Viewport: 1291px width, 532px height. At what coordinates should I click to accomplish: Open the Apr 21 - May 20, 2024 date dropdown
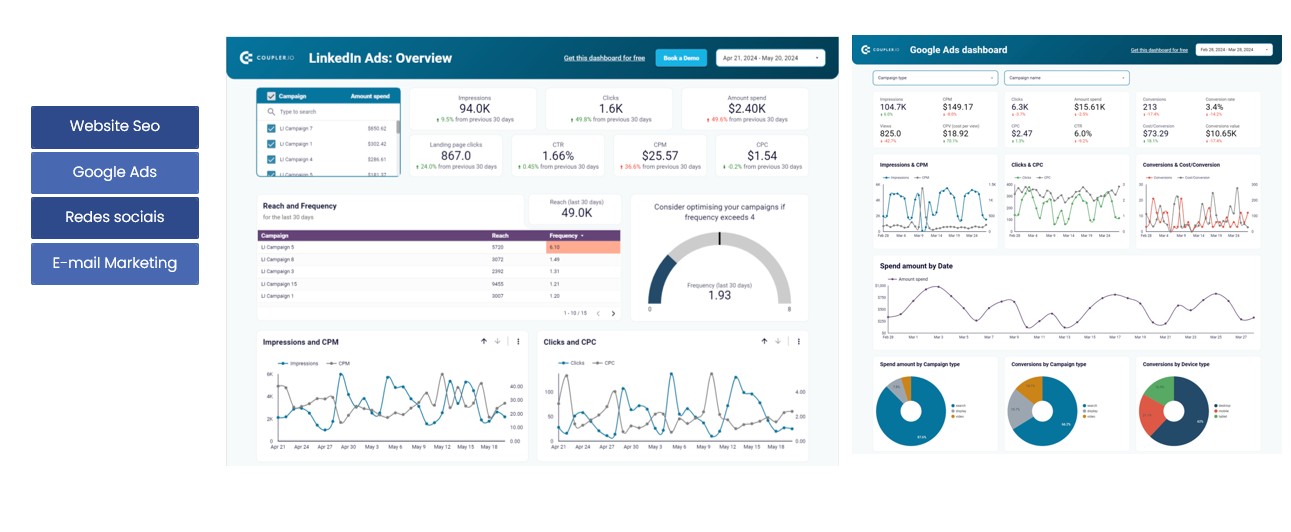click(770, 58)
